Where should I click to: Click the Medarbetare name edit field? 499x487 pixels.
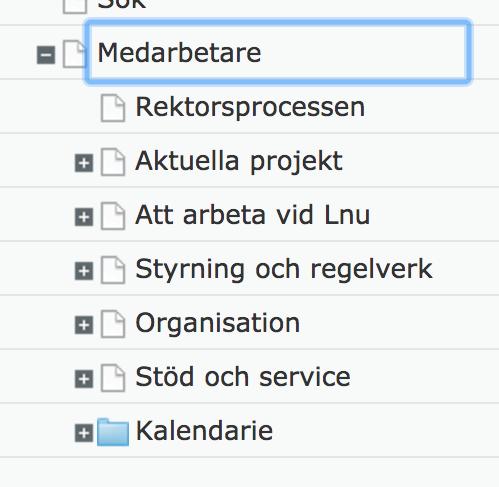coord(278,52)
